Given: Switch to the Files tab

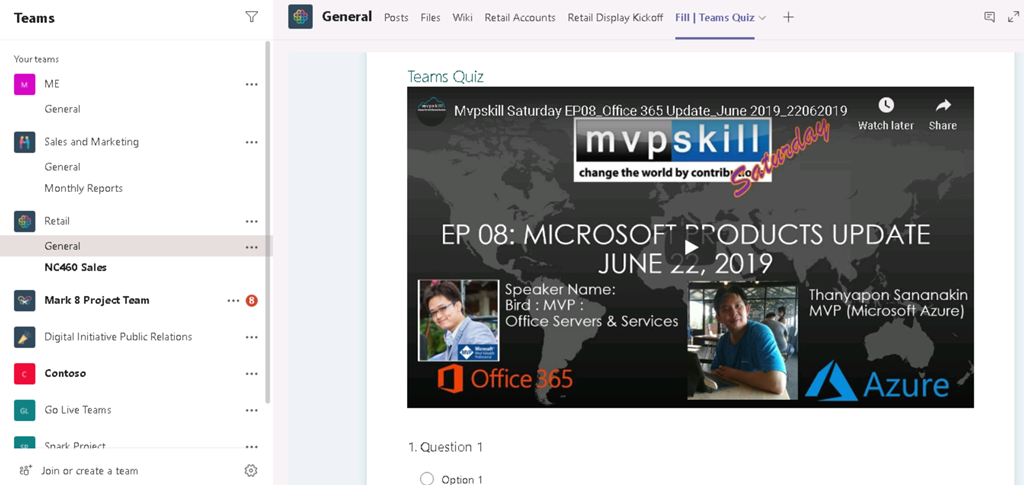Looking at the screenshot, I should pos(430,18).
